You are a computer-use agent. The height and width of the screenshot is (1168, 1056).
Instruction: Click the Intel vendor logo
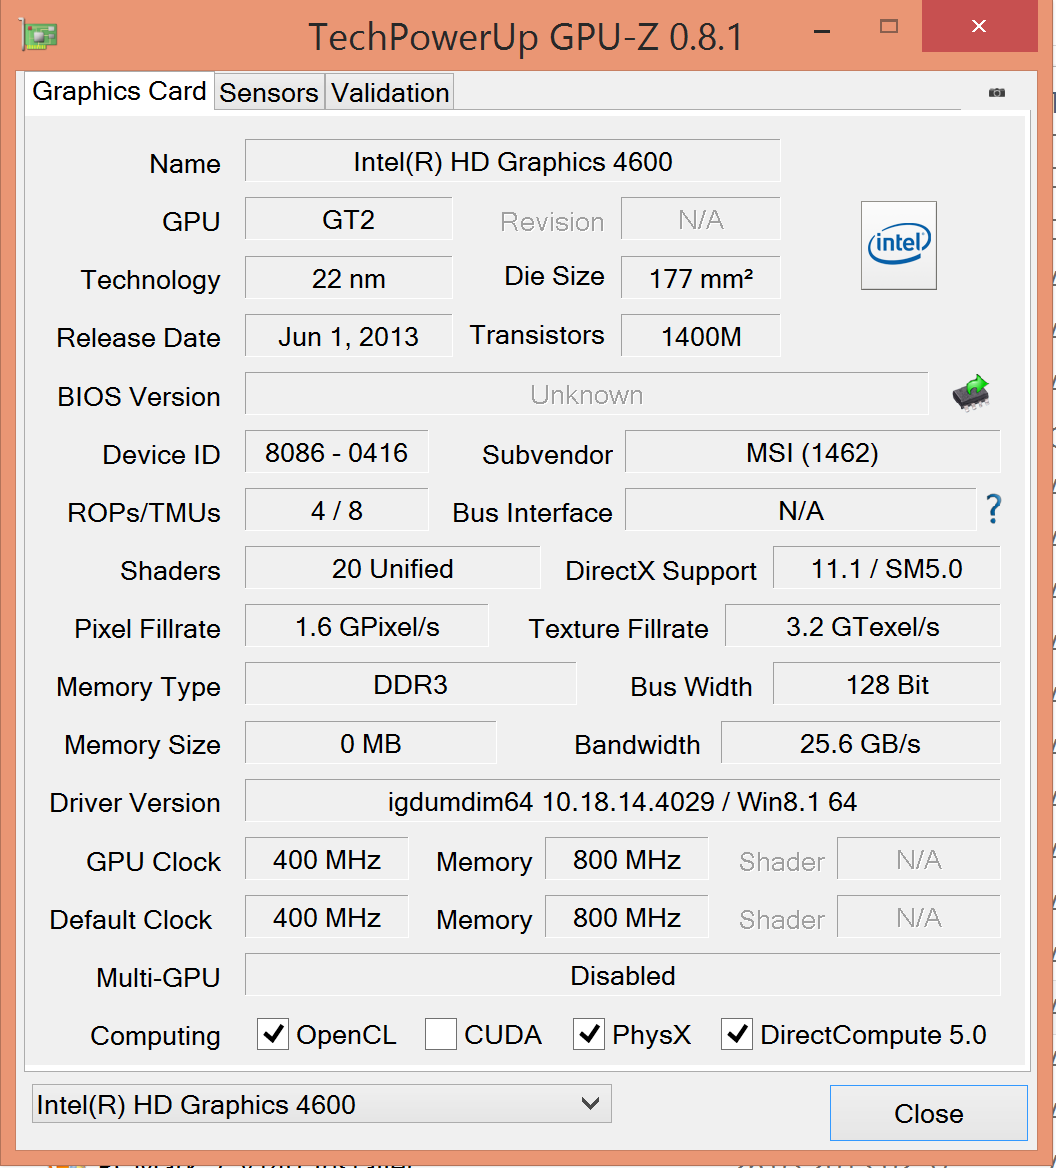898,245
